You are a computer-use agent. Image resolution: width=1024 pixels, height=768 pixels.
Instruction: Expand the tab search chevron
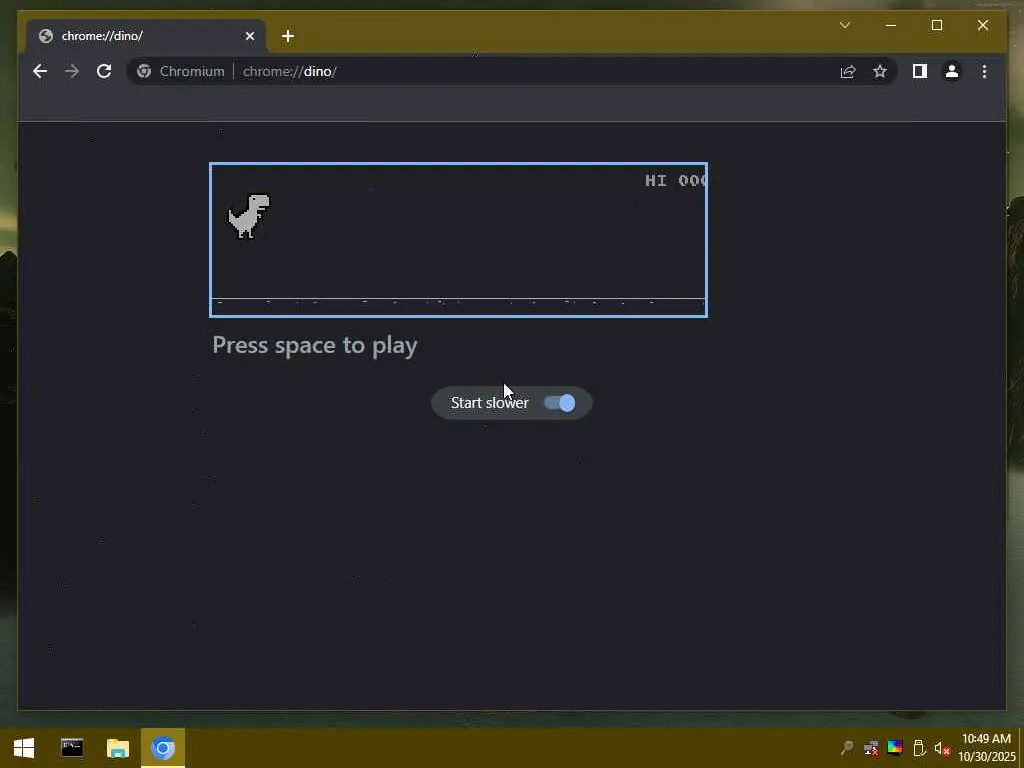844,25
